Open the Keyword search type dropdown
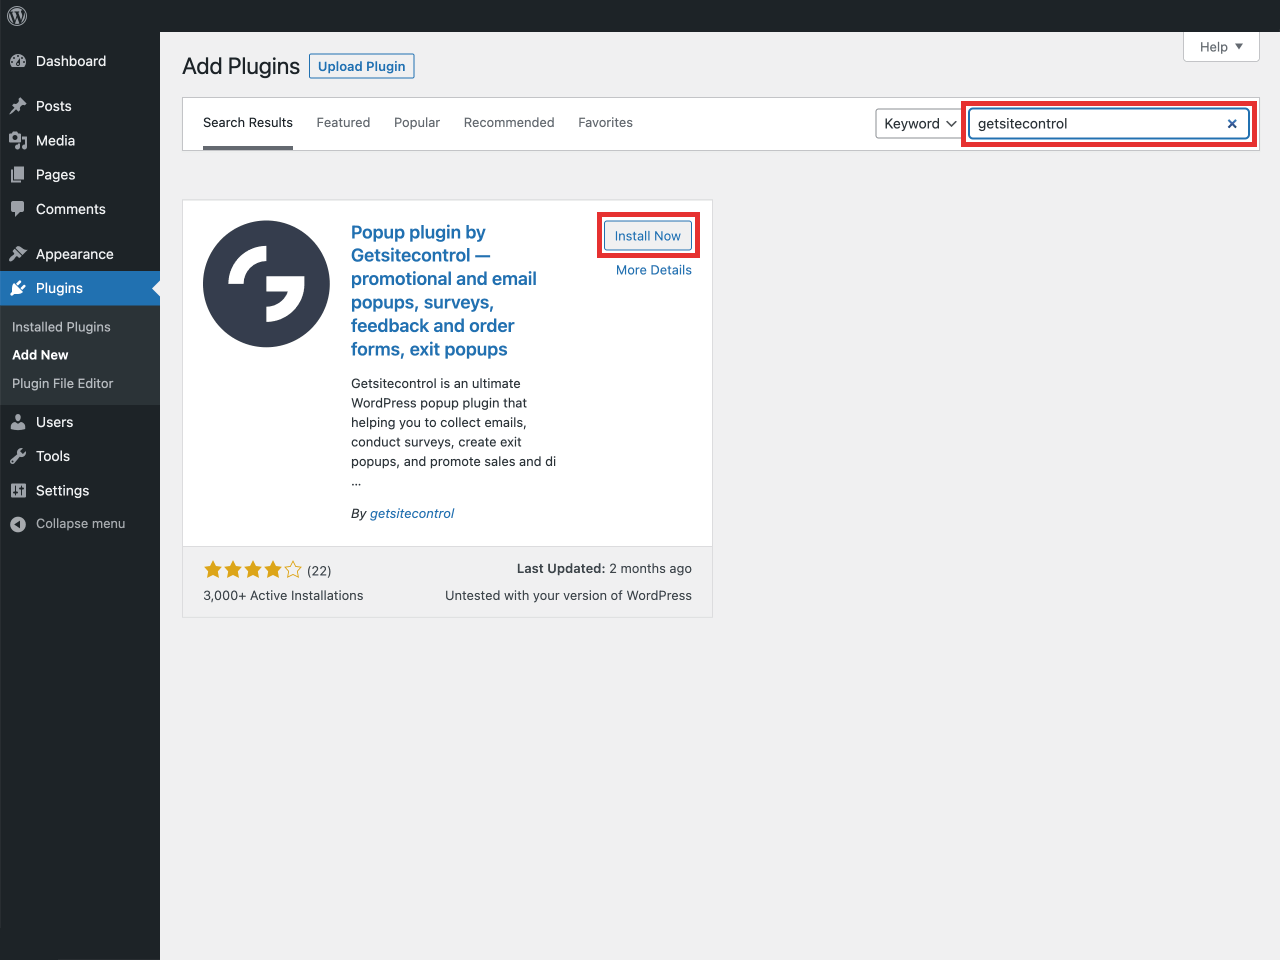 pyautogui.click(x=918, y=124)
